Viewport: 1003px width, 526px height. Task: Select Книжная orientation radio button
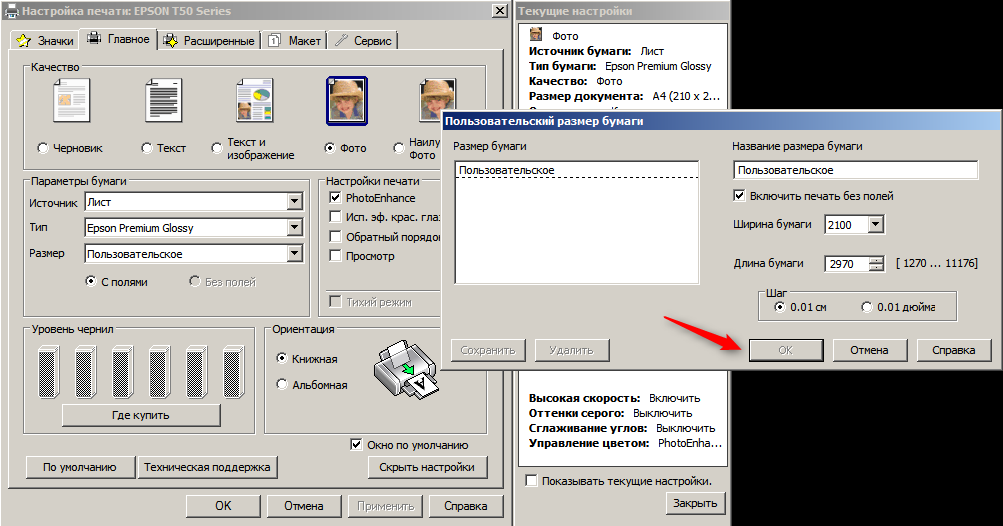pyautogui.click(x=281, y=358)
